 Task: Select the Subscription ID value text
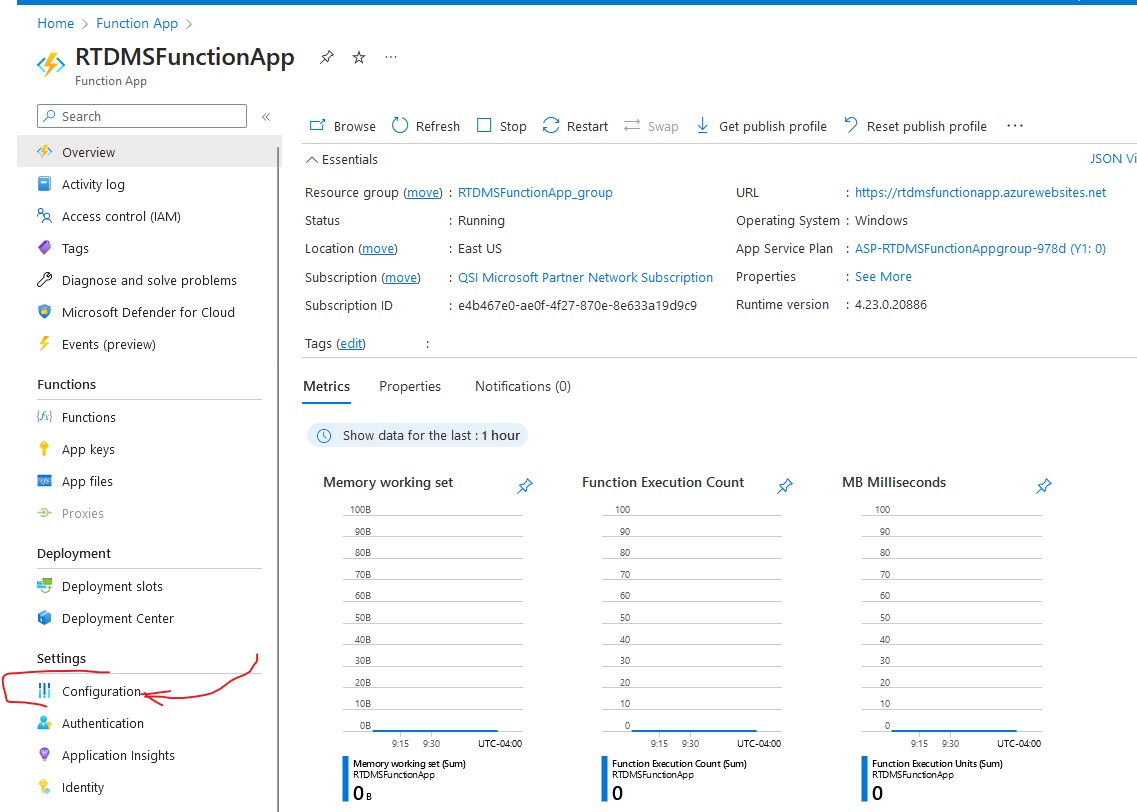(577, 305)
